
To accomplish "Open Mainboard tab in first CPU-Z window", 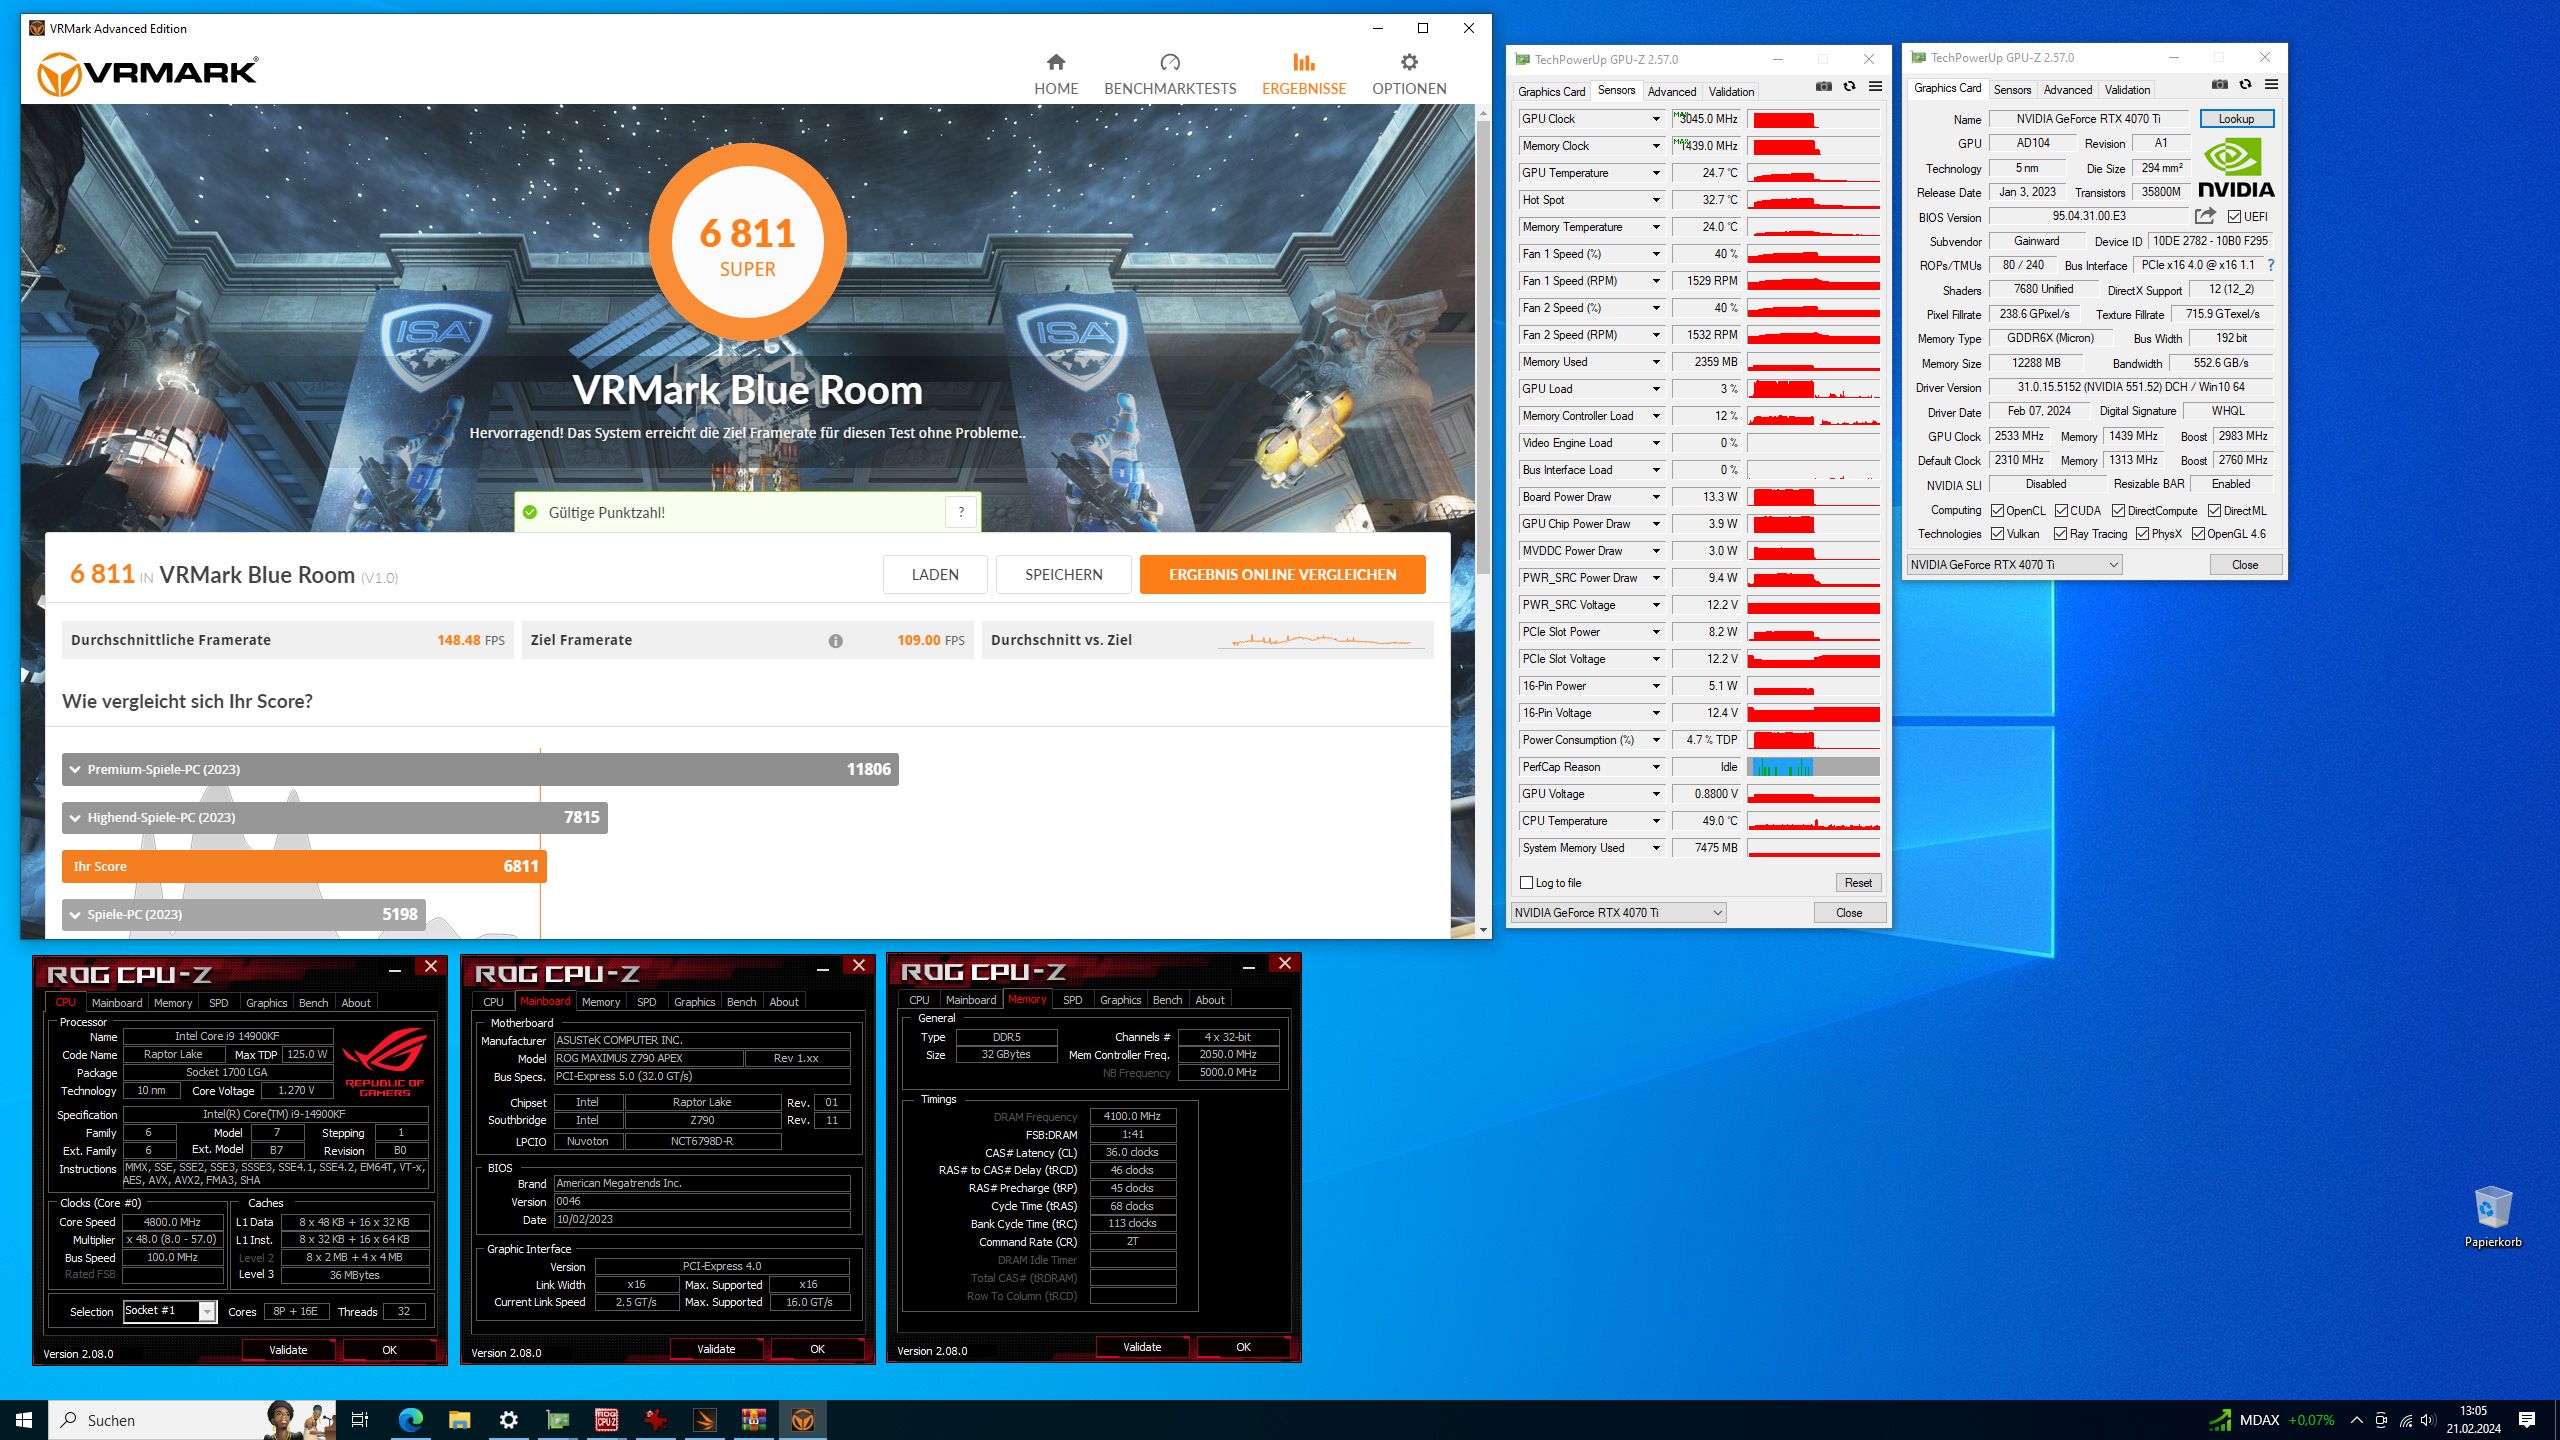I will (117, 1003).
